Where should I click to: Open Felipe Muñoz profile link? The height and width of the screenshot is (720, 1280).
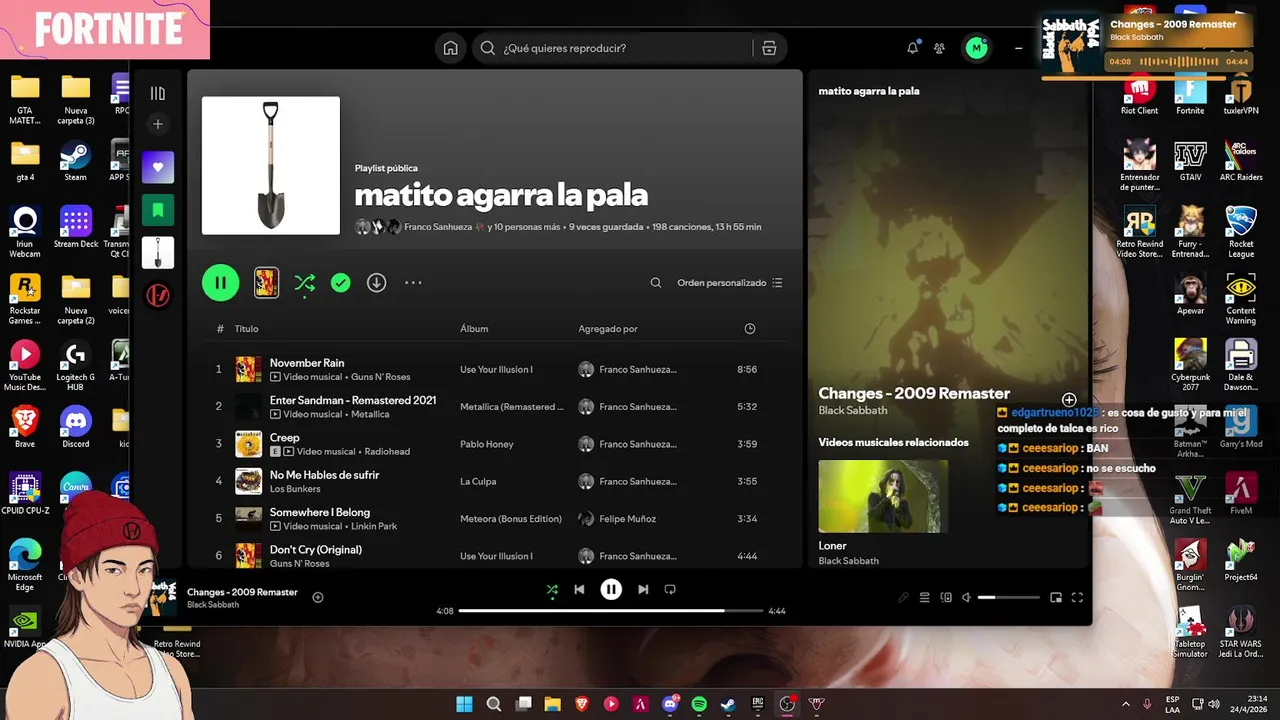coord(628,519)
